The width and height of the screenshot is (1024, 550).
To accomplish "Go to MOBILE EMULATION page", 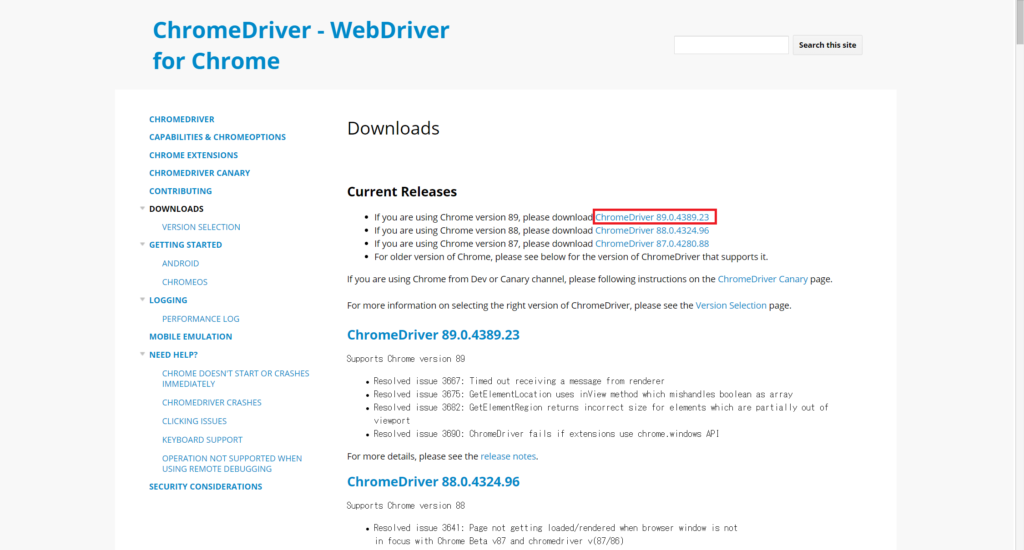I will point(191,336).
